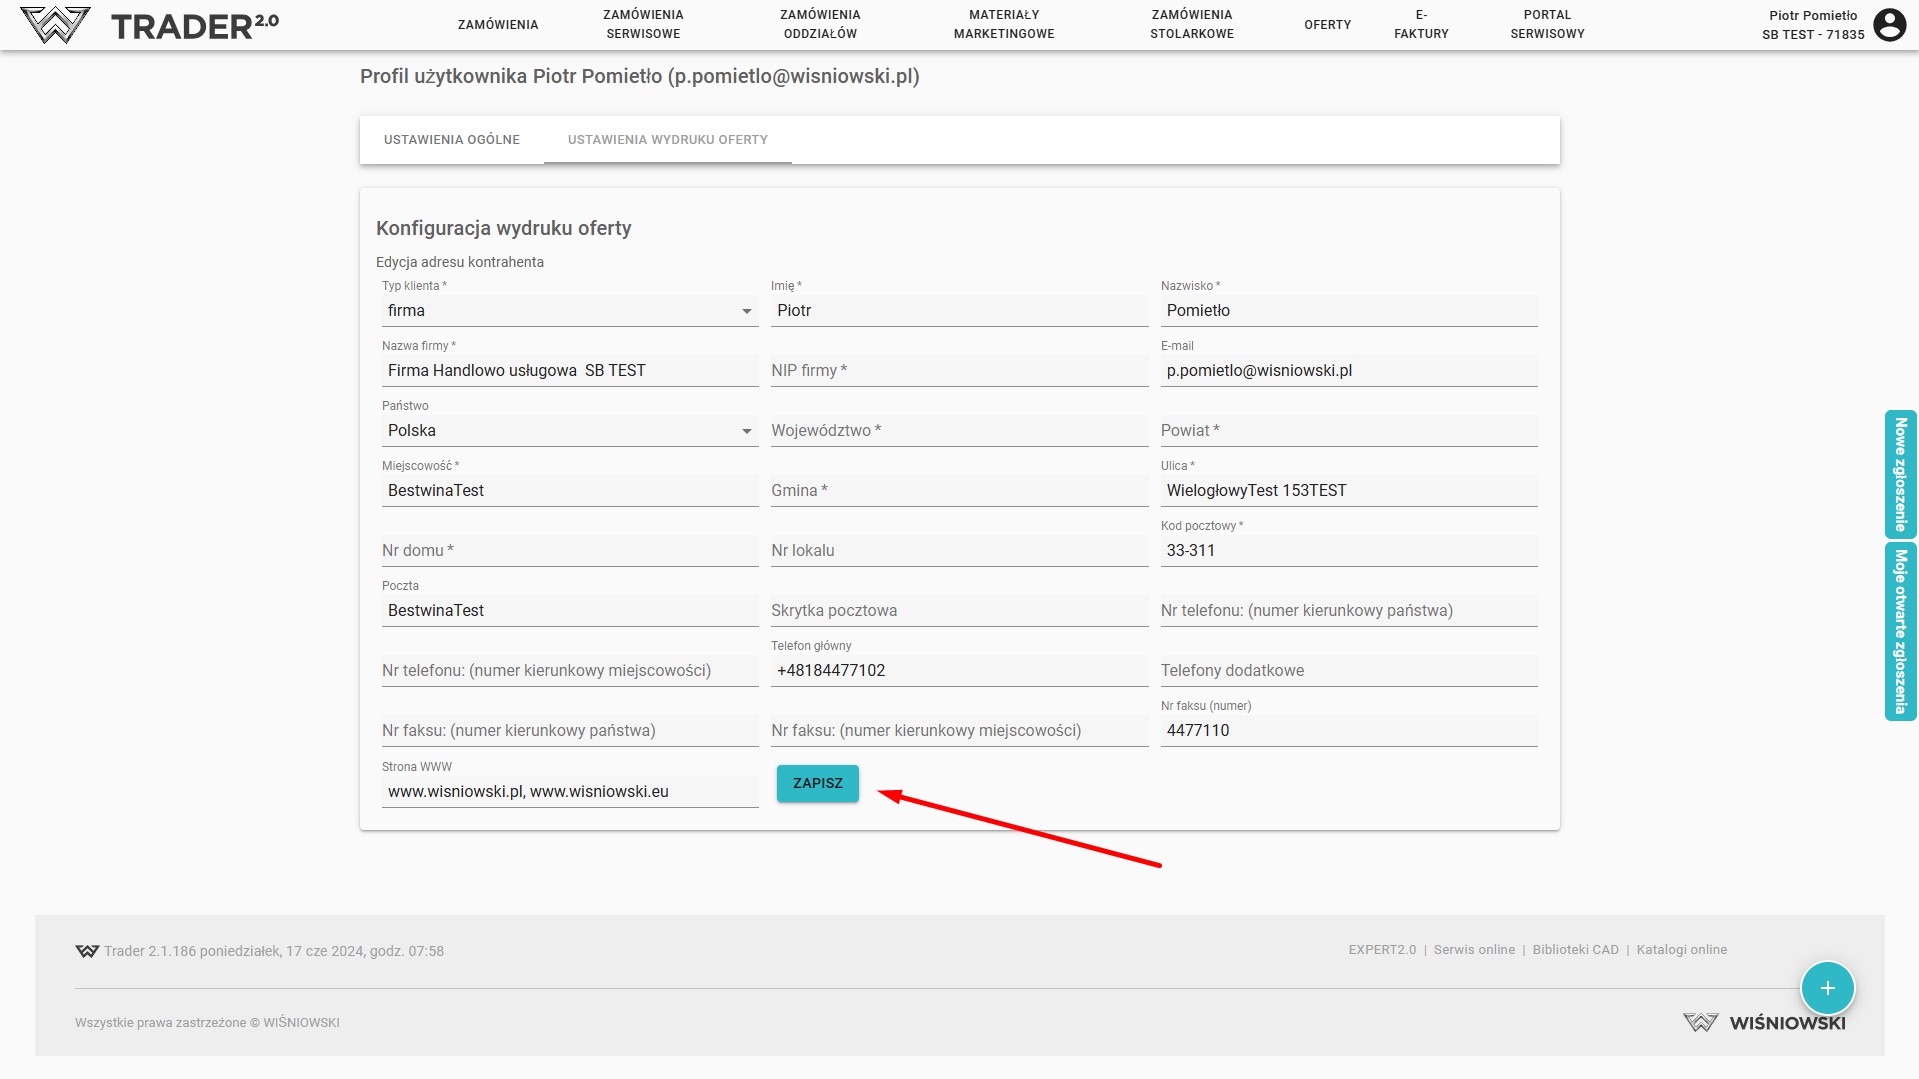Select Ustawienia wydruku oferty tab
The image size is (1919, 1079).
coord(668,140)
